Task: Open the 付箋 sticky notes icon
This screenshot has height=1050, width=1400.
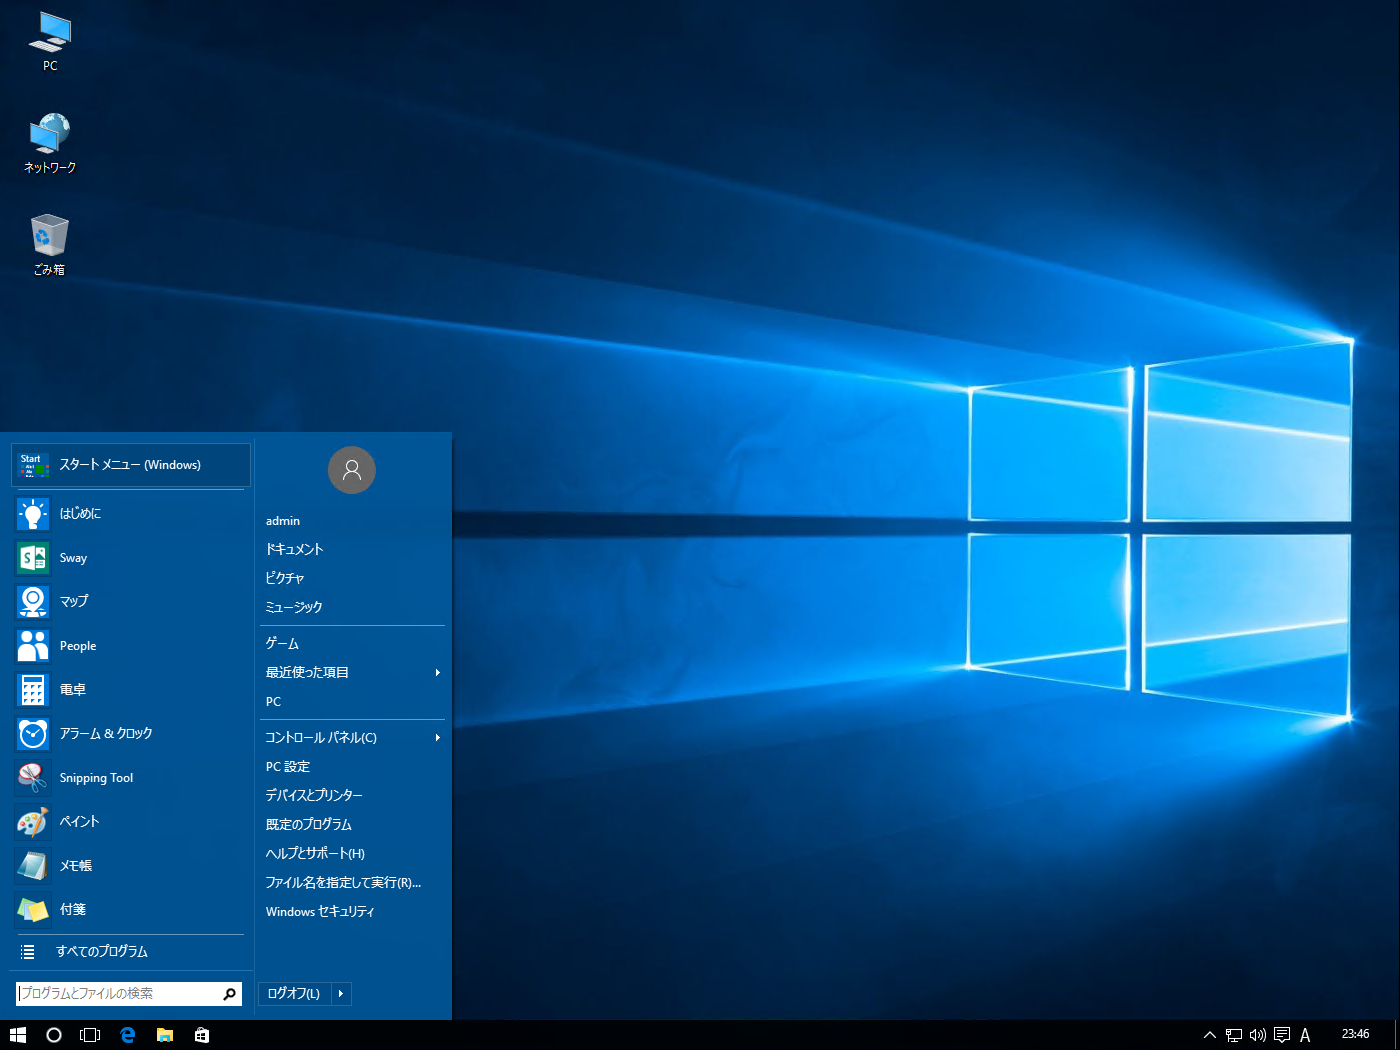Action: [x=33, y=910]
